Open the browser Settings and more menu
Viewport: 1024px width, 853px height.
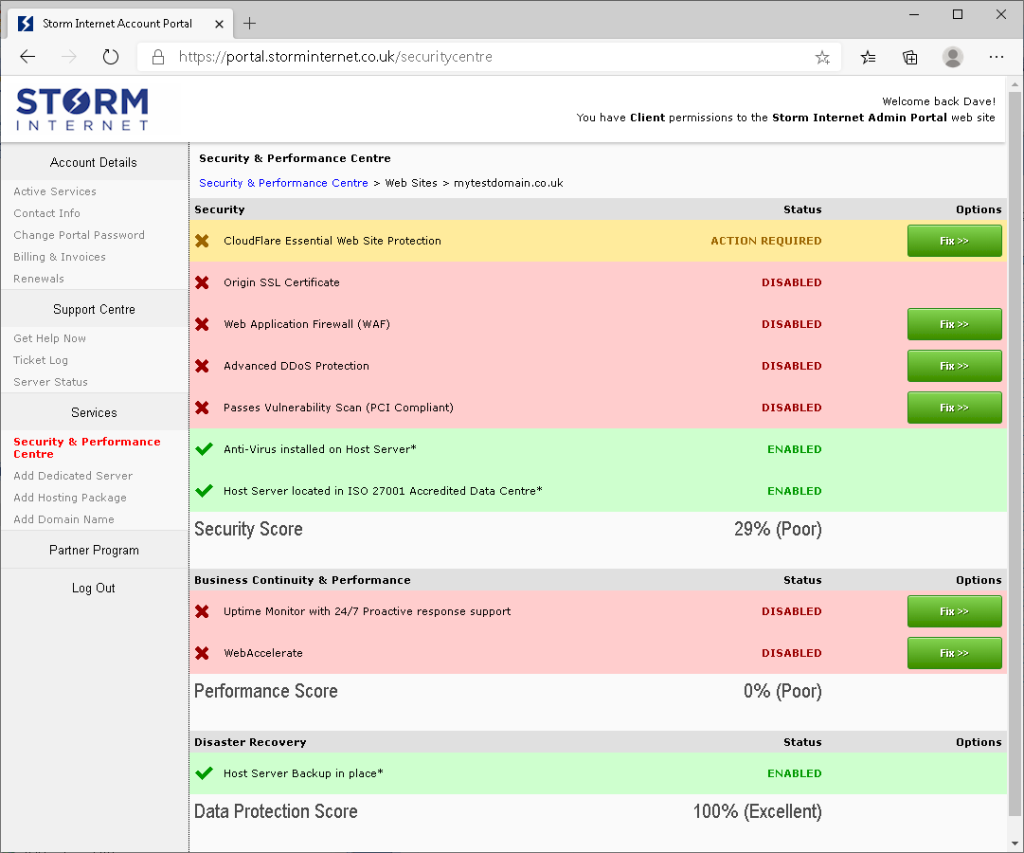(x=996, y=57)
